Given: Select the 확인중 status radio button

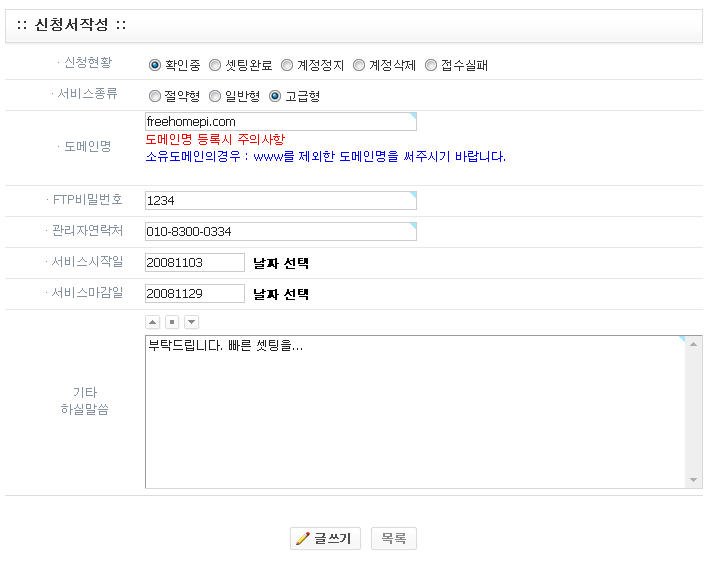Looking at the screenshot, I should pos(155,65).
